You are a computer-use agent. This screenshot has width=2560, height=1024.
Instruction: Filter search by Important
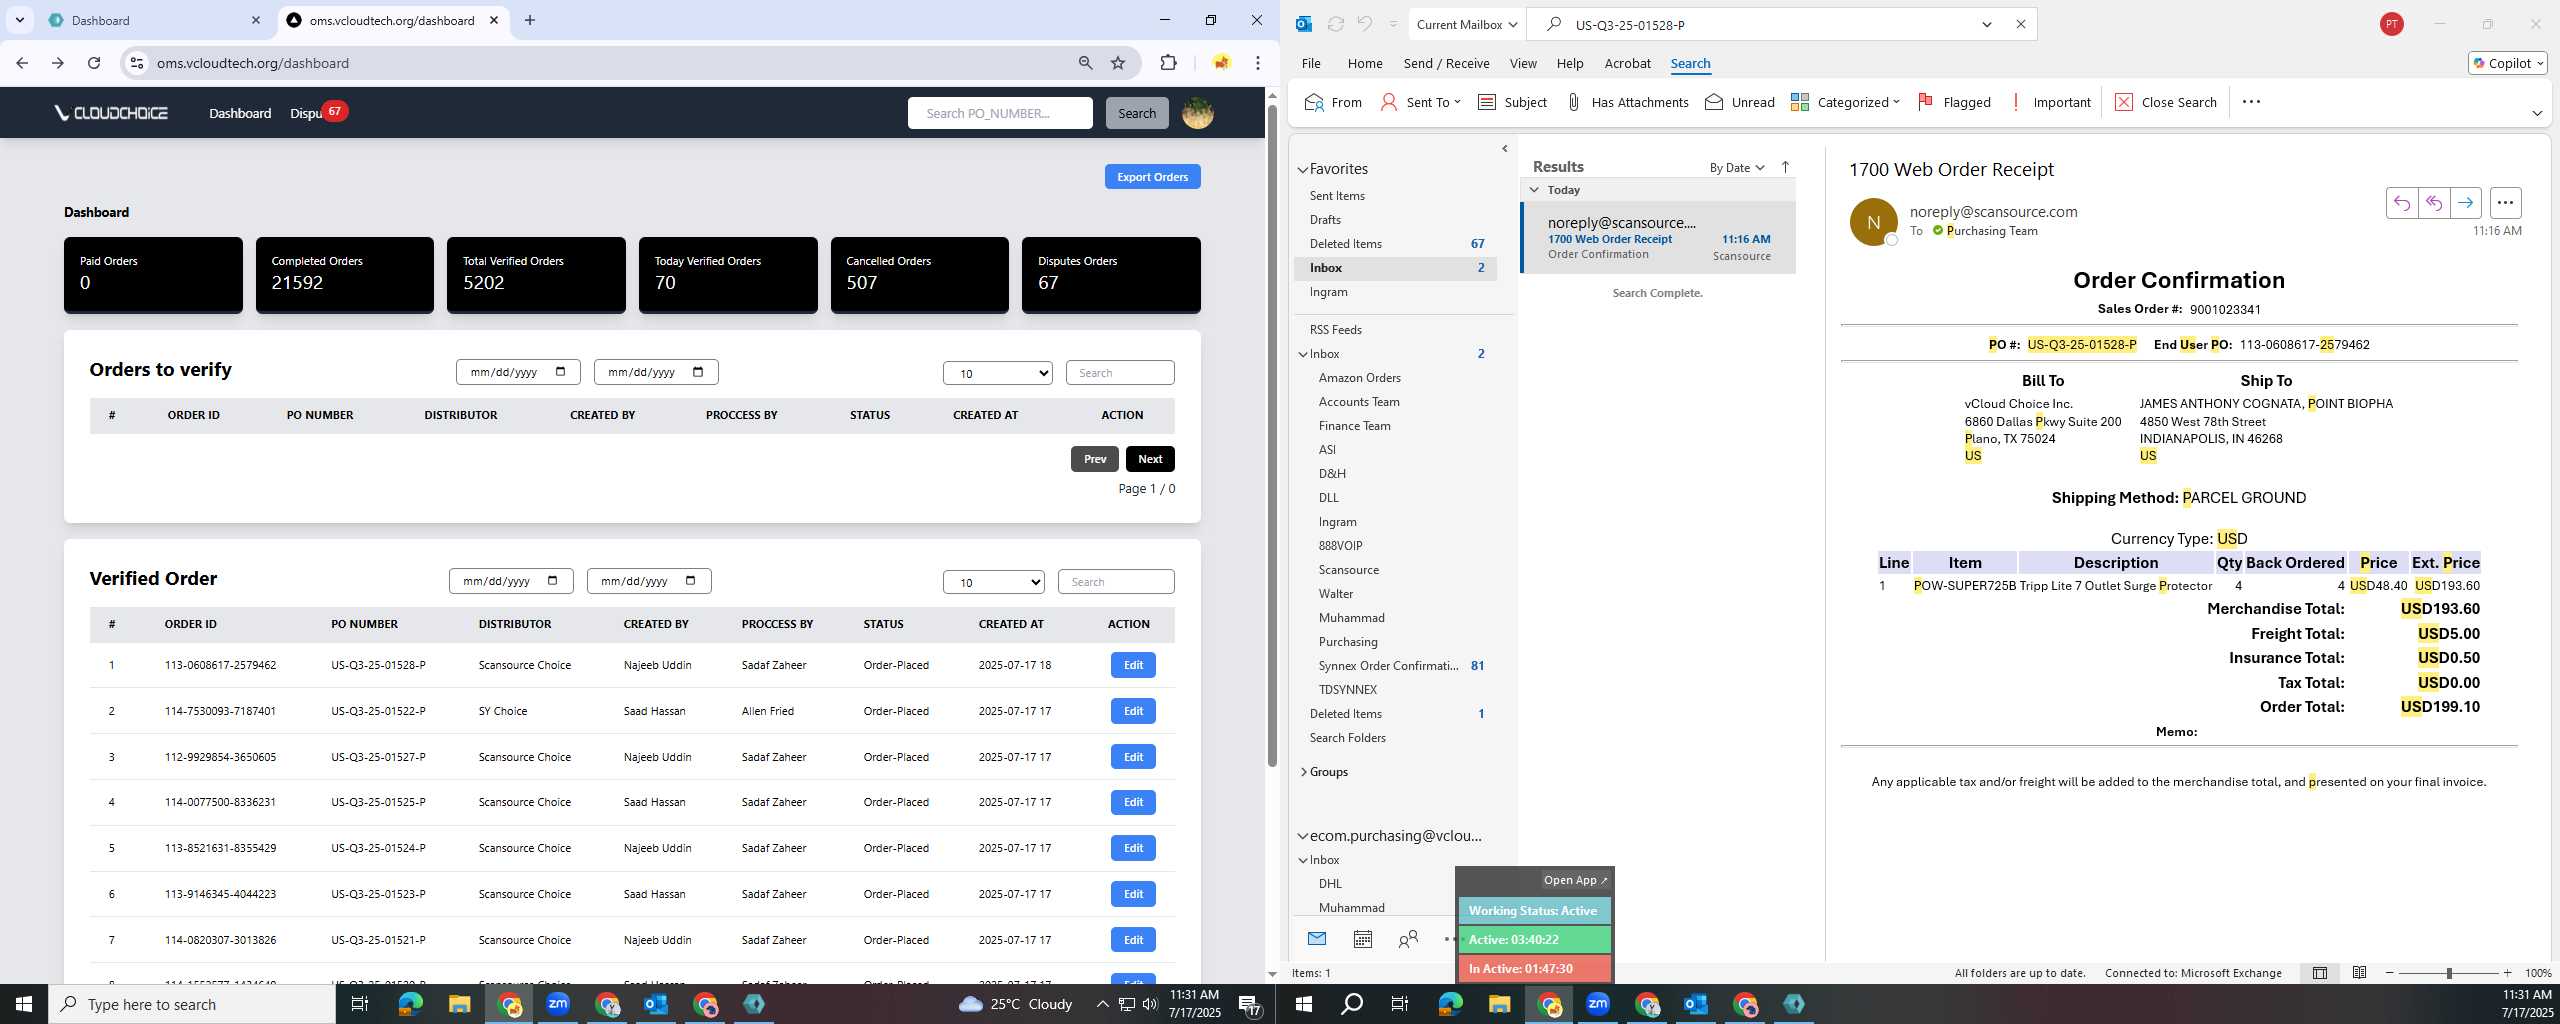[2049, 102]
